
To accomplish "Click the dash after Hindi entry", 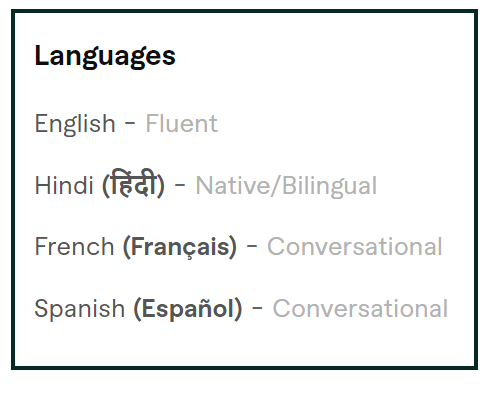I will [x=180, y=183].
